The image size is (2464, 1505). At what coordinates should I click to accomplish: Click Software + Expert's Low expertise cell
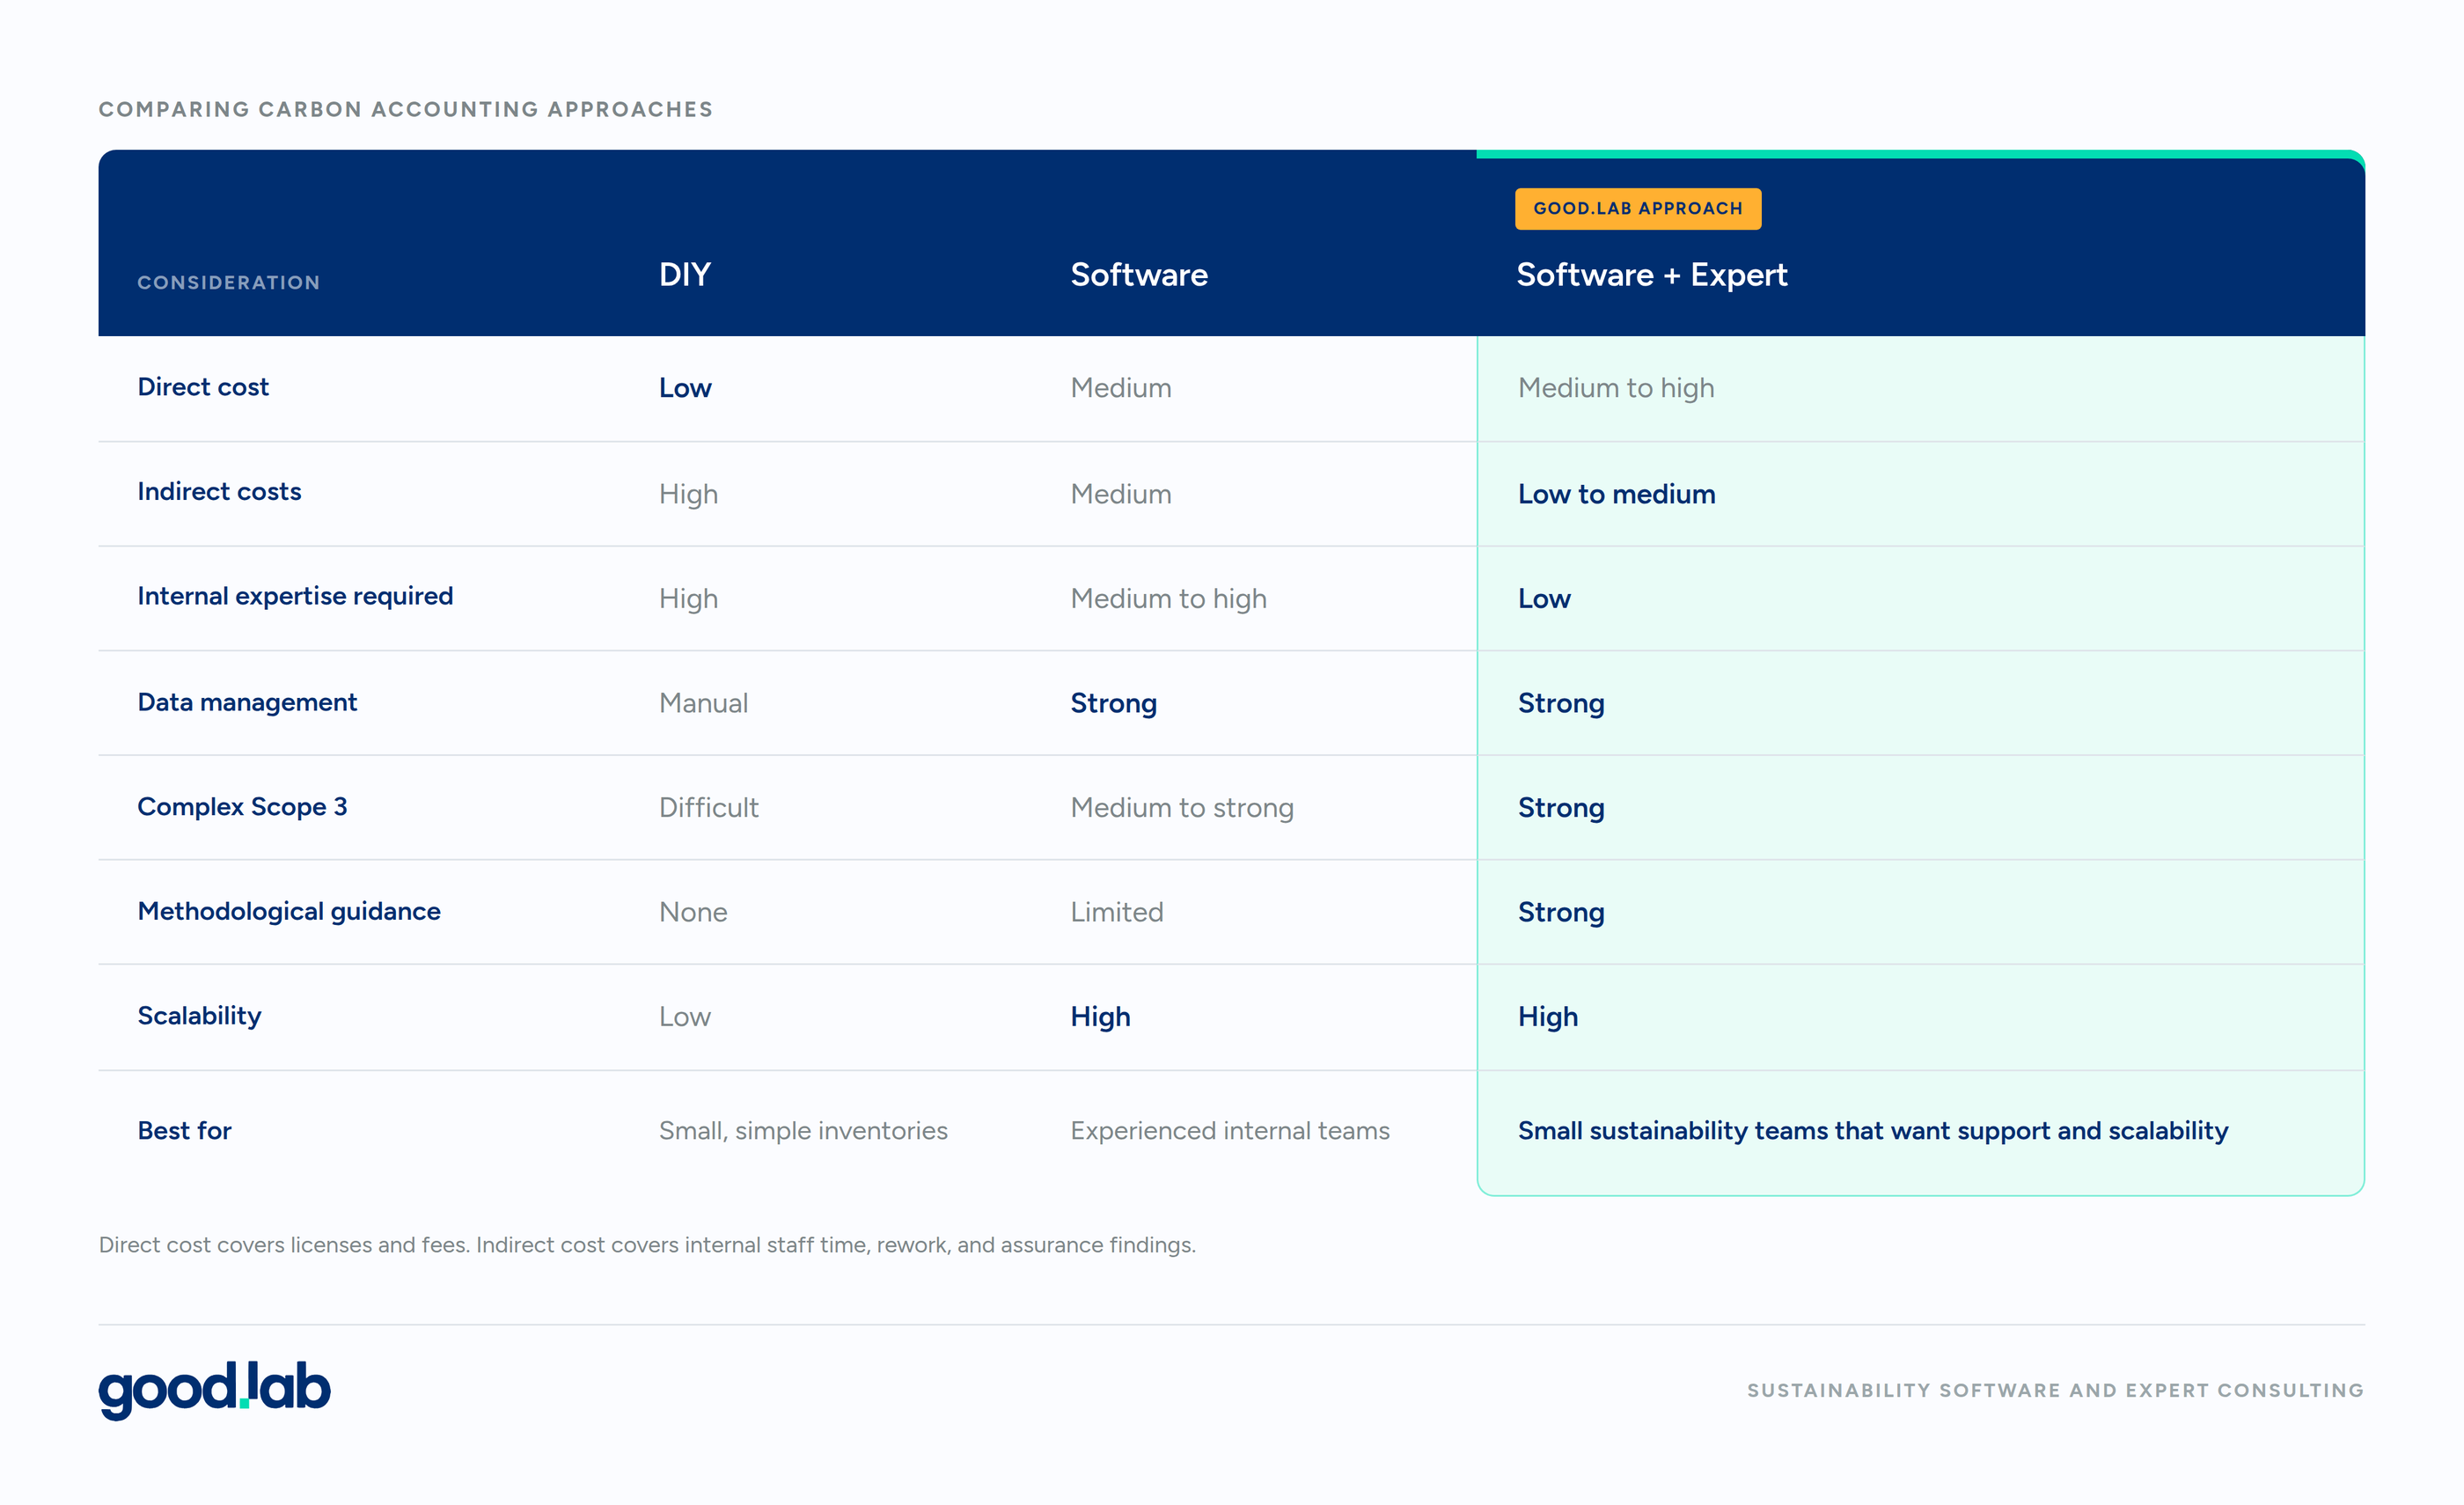[1544, 599]
